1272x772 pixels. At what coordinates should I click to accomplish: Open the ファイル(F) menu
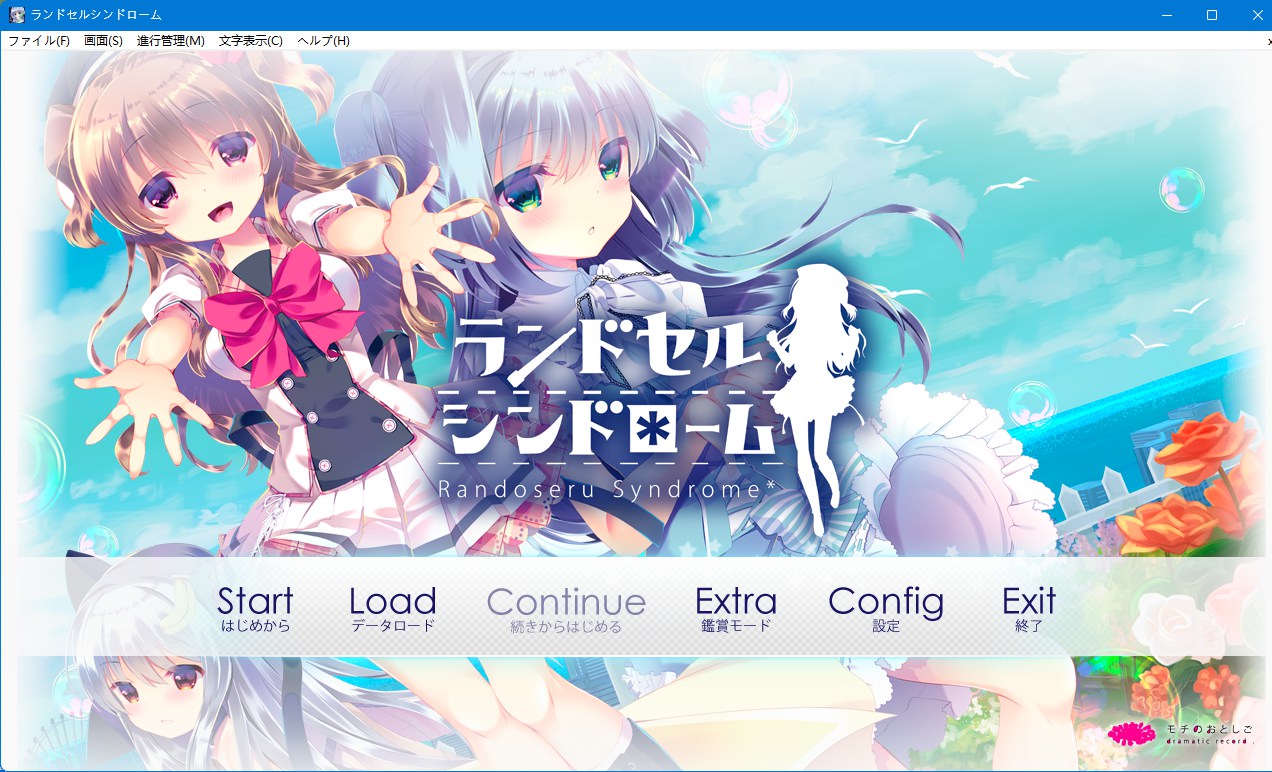[39, 41]
